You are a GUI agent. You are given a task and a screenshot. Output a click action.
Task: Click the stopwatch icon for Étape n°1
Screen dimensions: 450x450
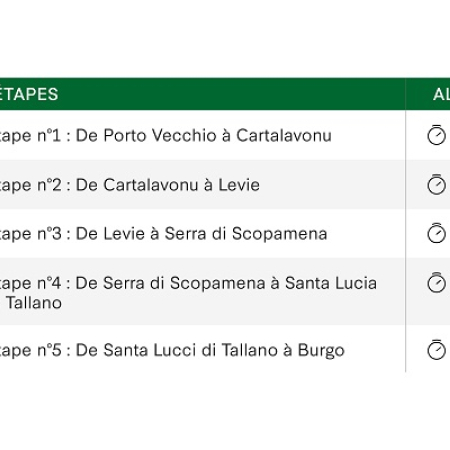436,135
